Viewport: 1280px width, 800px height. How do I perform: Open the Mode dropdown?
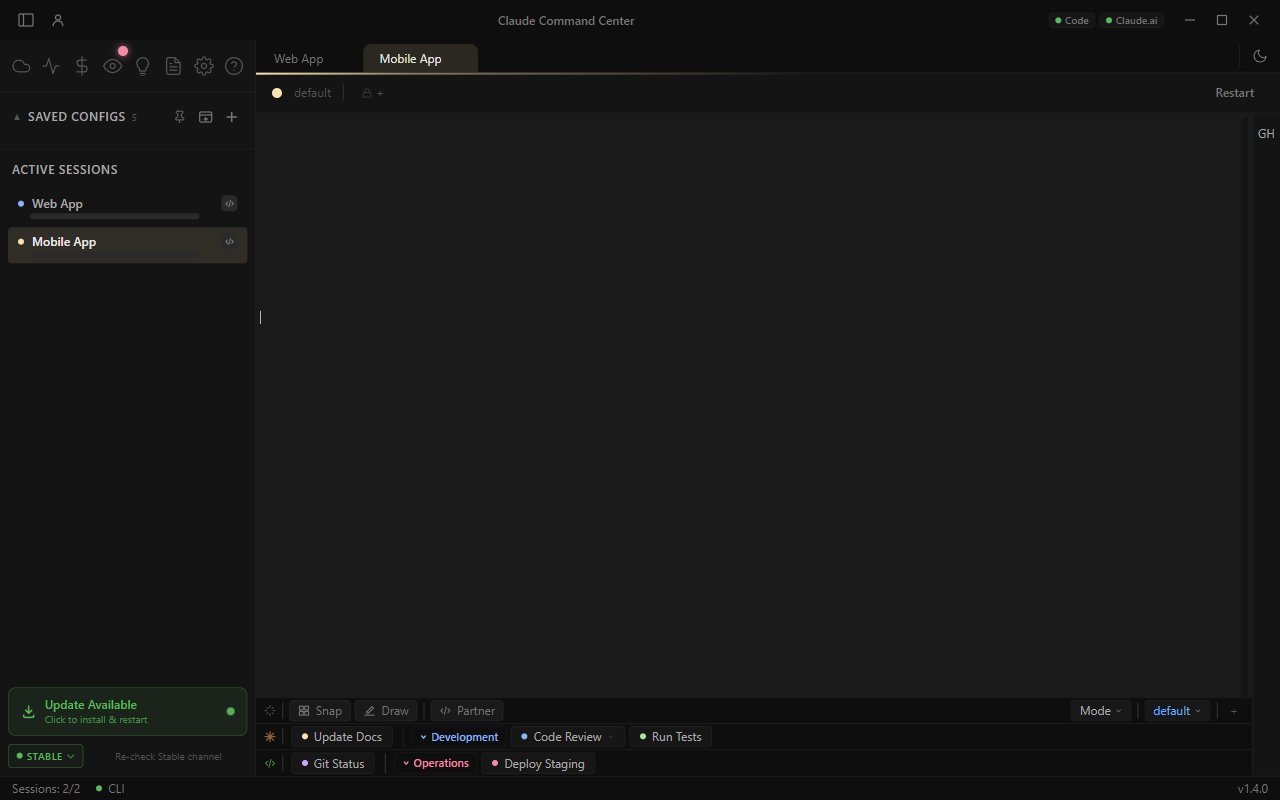coord(1101,711)
